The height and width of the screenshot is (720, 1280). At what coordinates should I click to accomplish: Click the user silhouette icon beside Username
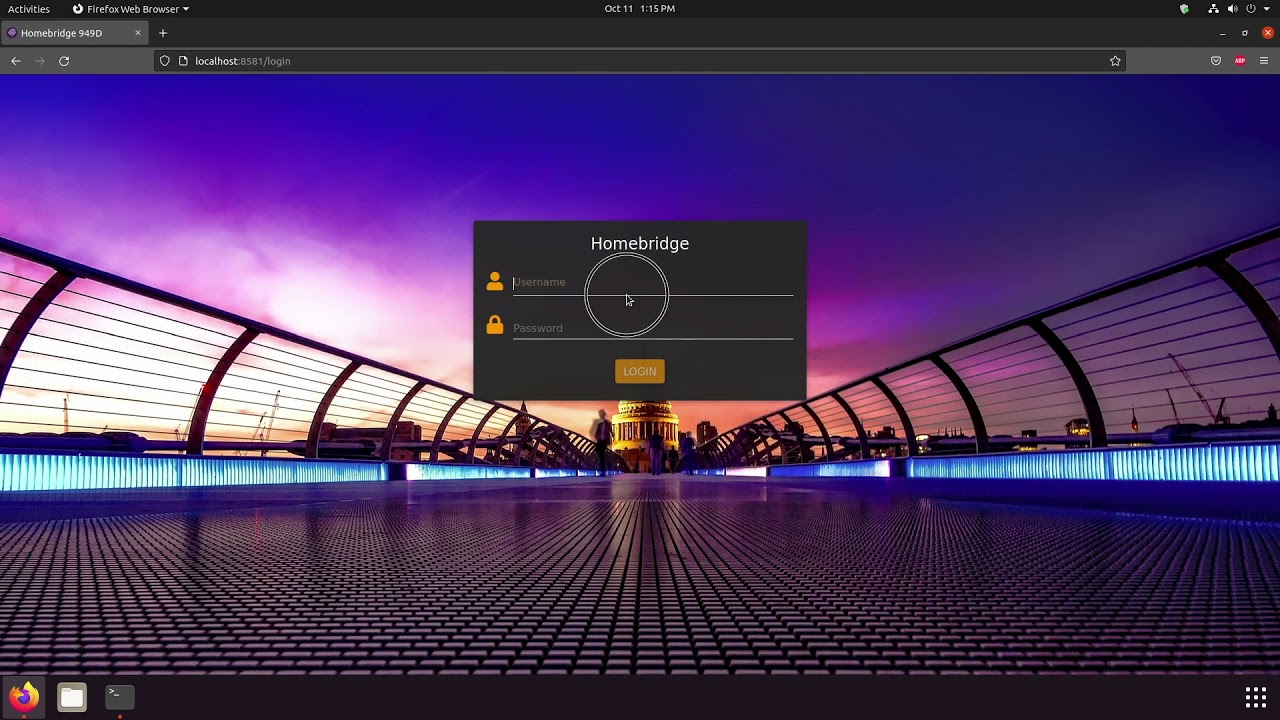(x=494, y=282)
